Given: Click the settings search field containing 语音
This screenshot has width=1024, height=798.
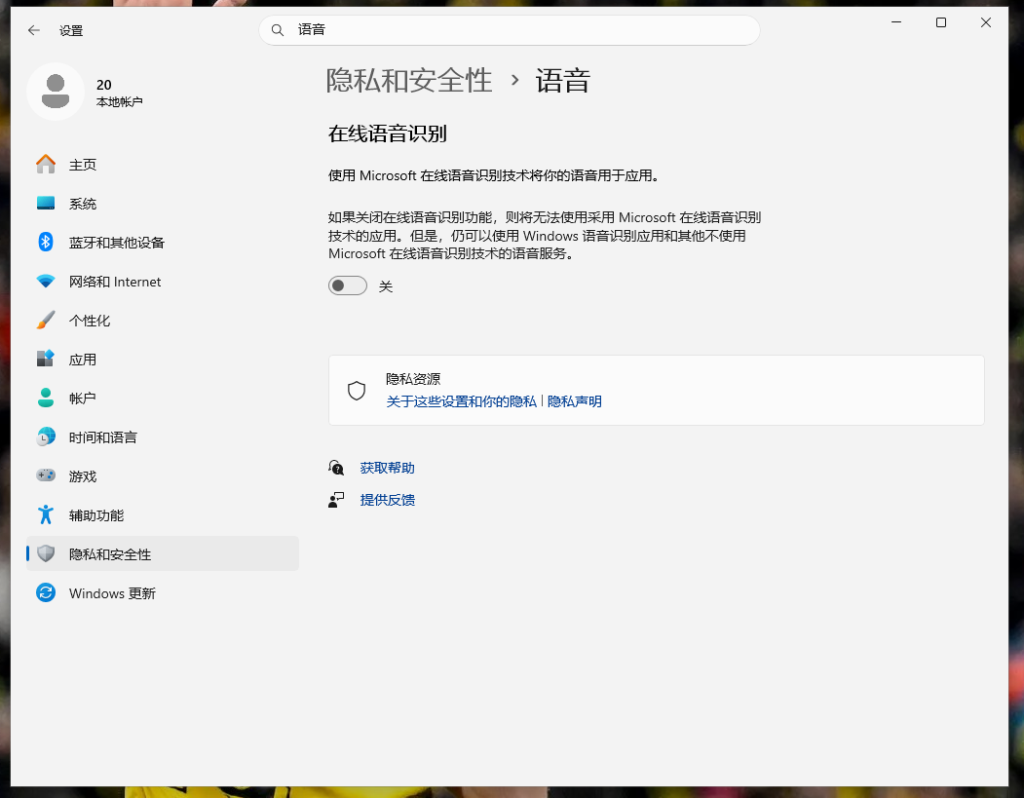Looking at the screenshot, I should pos(509,30).
